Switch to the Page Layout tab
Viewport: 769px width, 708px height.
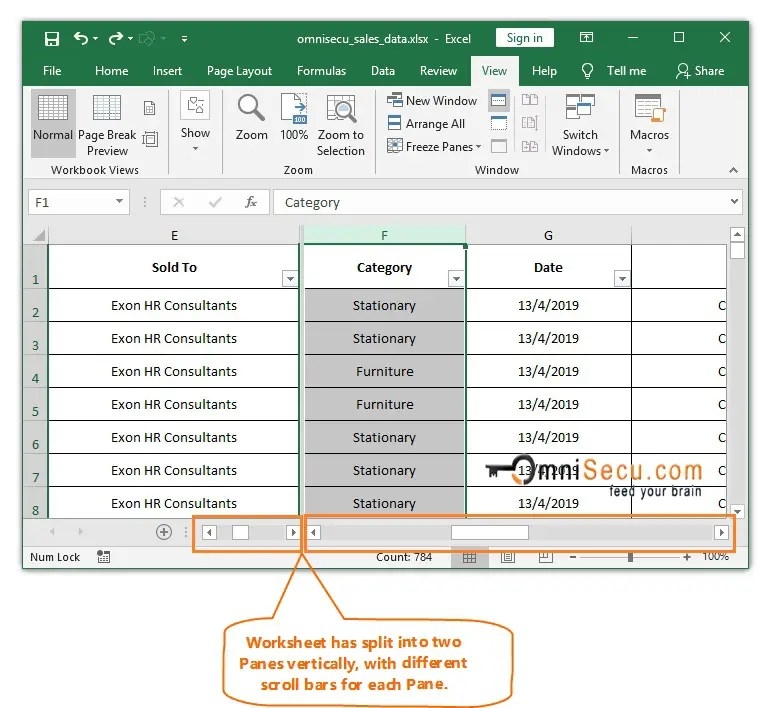click(x=239, y=71)
